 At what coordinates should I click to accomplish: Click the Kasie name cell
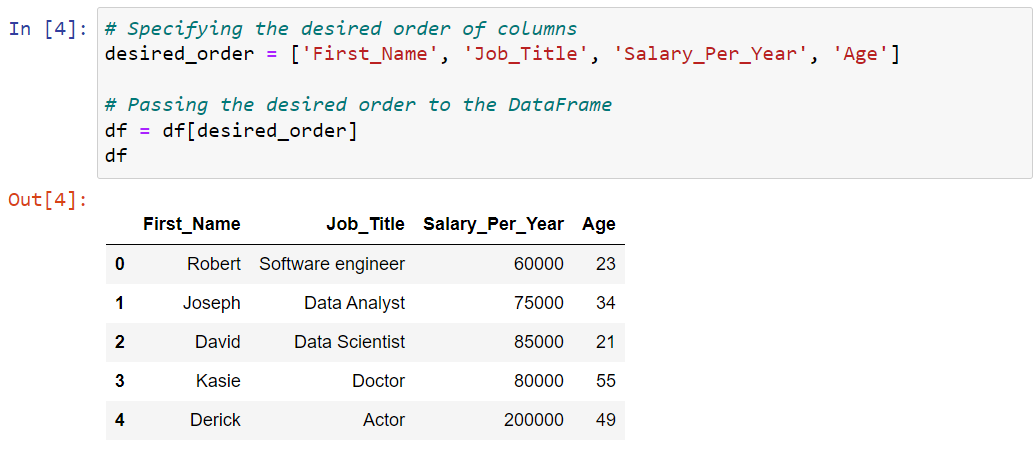(218, 381)
